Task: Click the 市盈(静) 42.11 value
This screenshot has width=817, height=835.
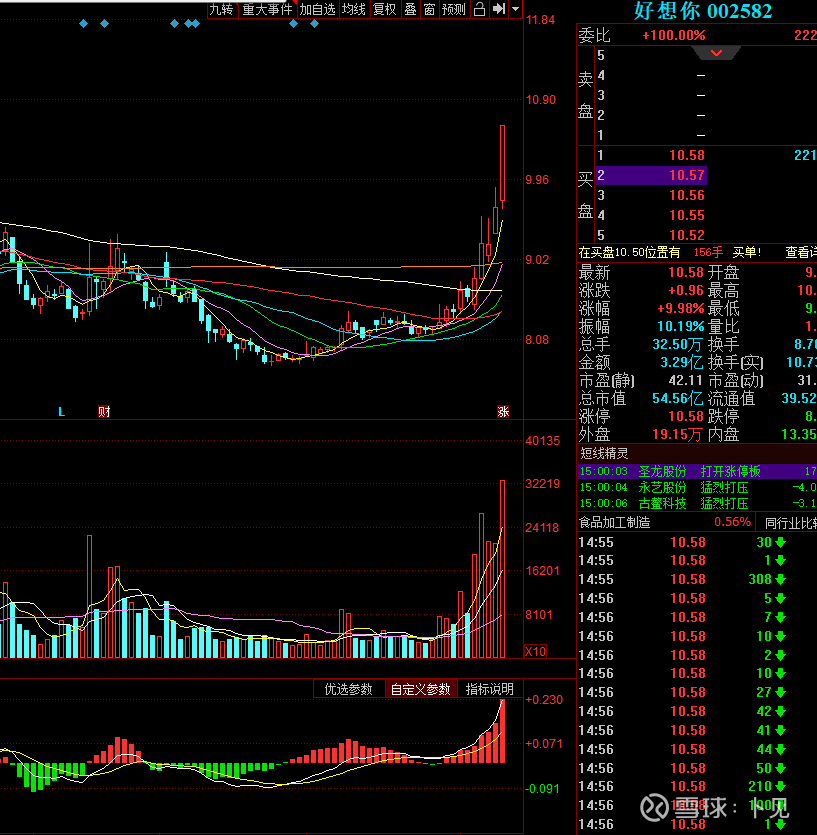Action: click(686, 380)
